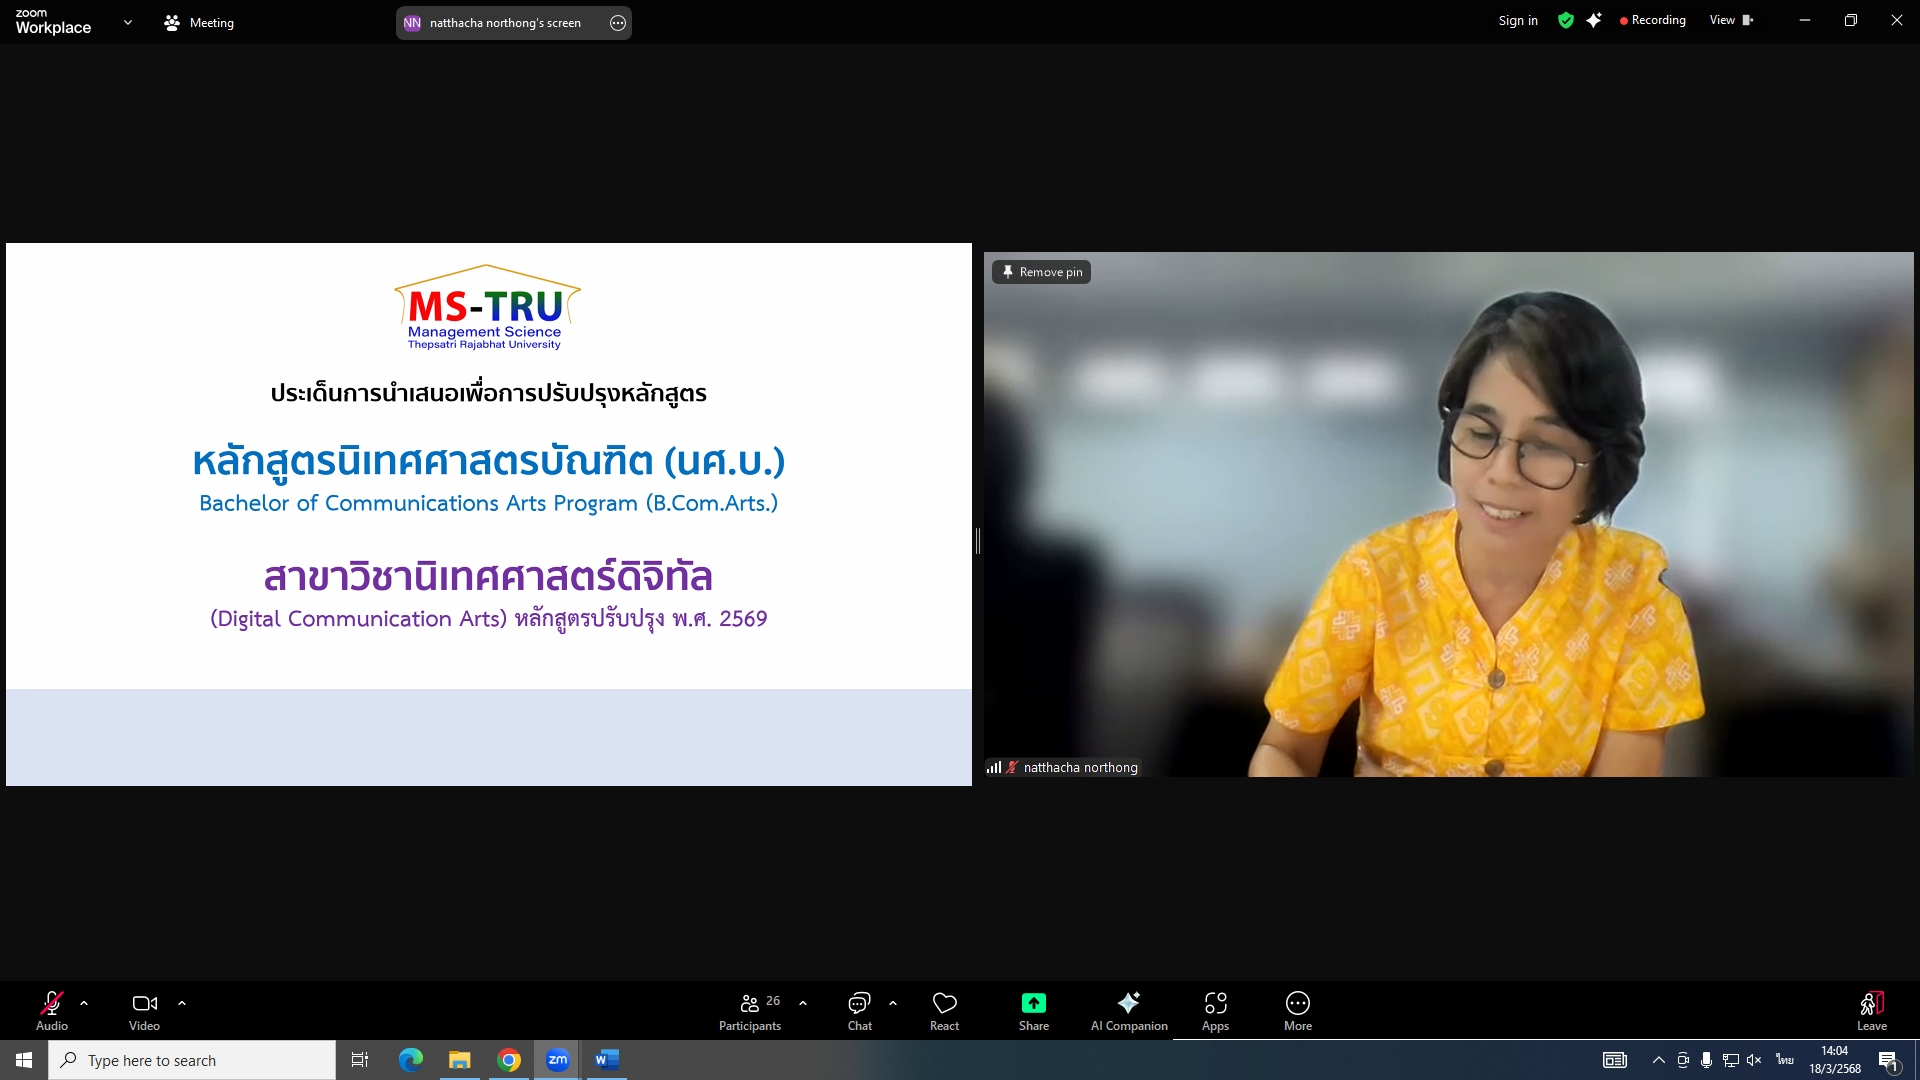Open the React emoji panel
Image resolution: width=1920 pixels, height=1080 pixels.
(944, 1010)
